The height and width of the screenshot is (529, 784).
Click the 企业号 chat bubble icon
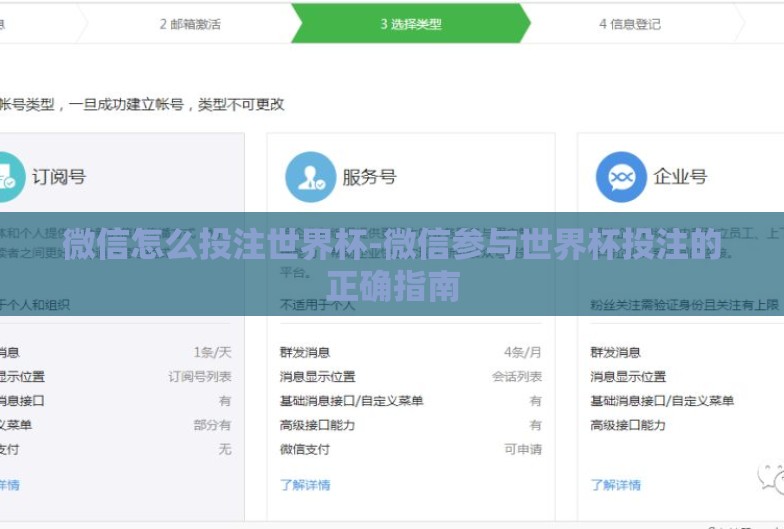[621, 177]
